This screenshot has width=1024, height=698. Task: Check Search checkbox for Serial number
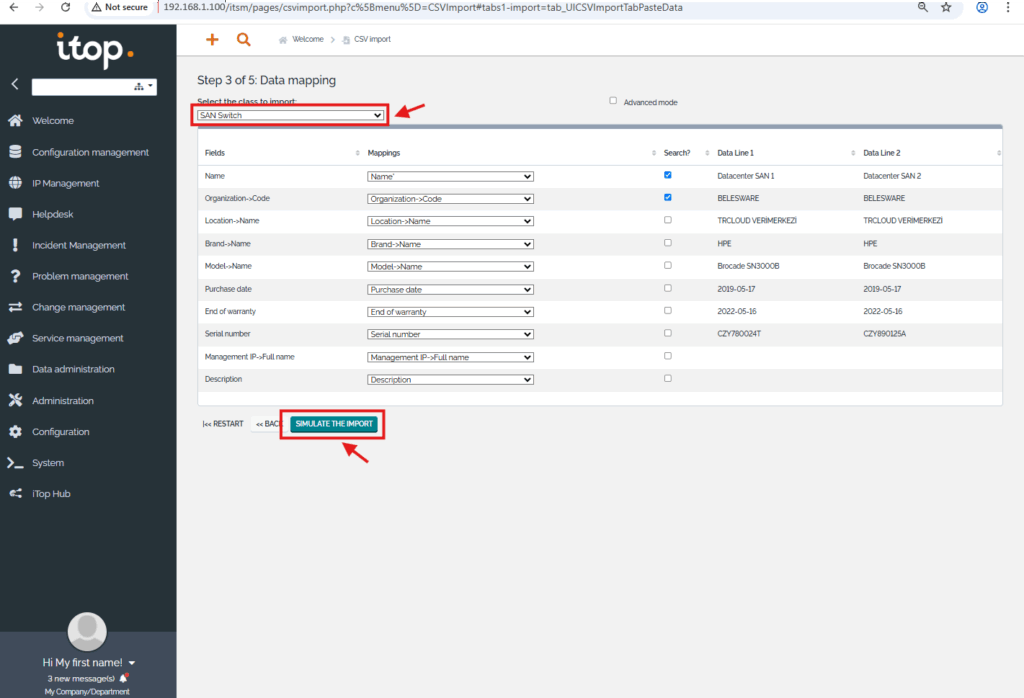coord(667,333)
